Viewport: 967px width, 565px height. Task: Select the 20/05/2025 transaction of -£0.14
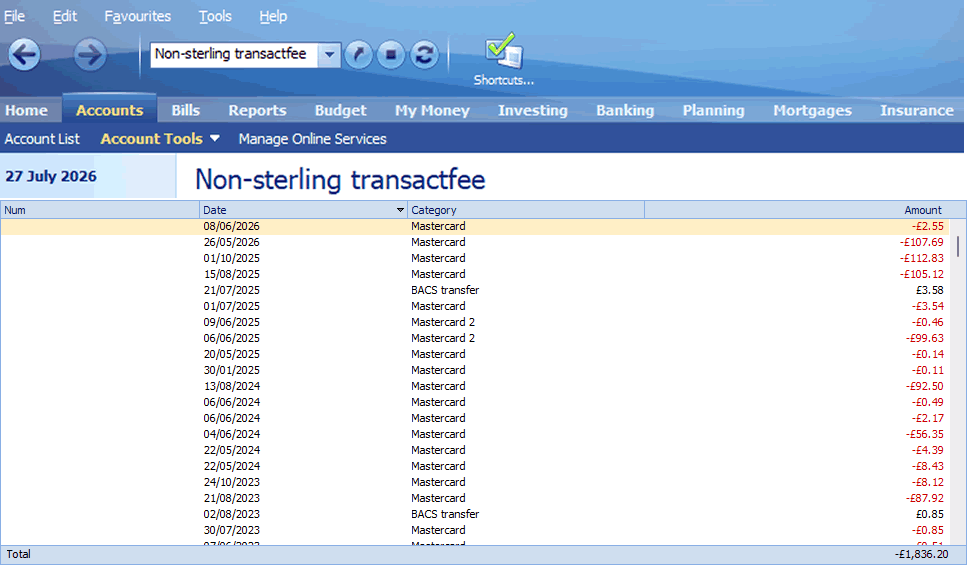coord(474,355)
